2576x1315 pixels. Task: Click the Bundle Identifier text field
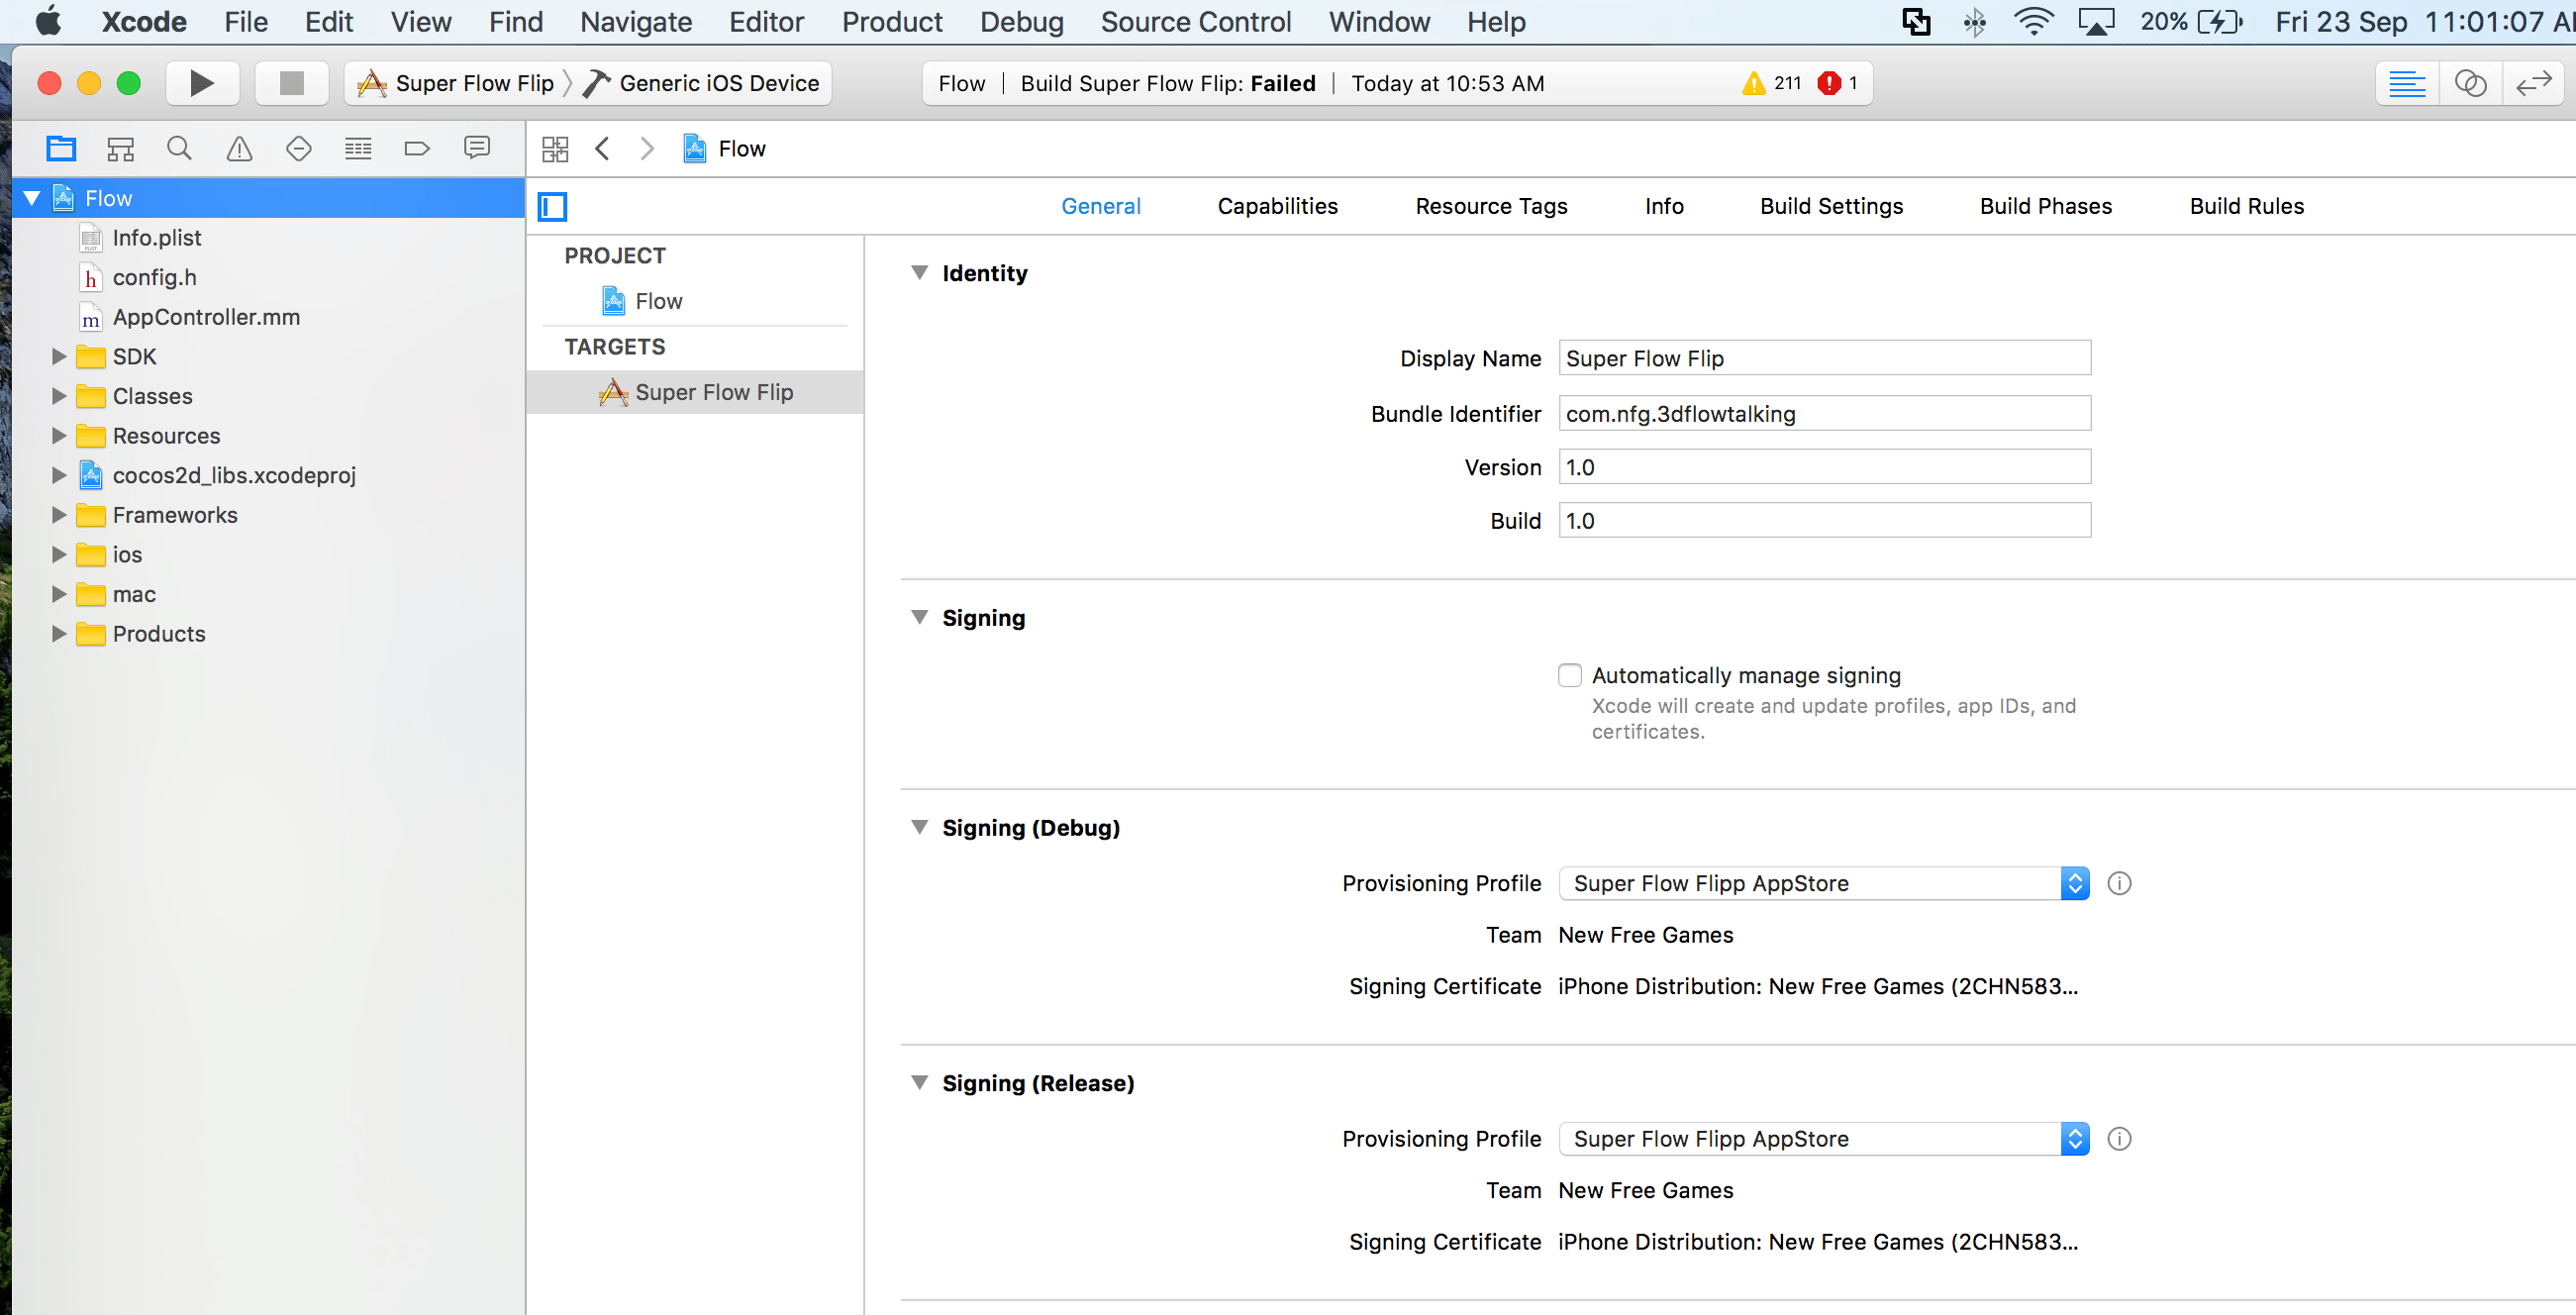(1823, 413)
